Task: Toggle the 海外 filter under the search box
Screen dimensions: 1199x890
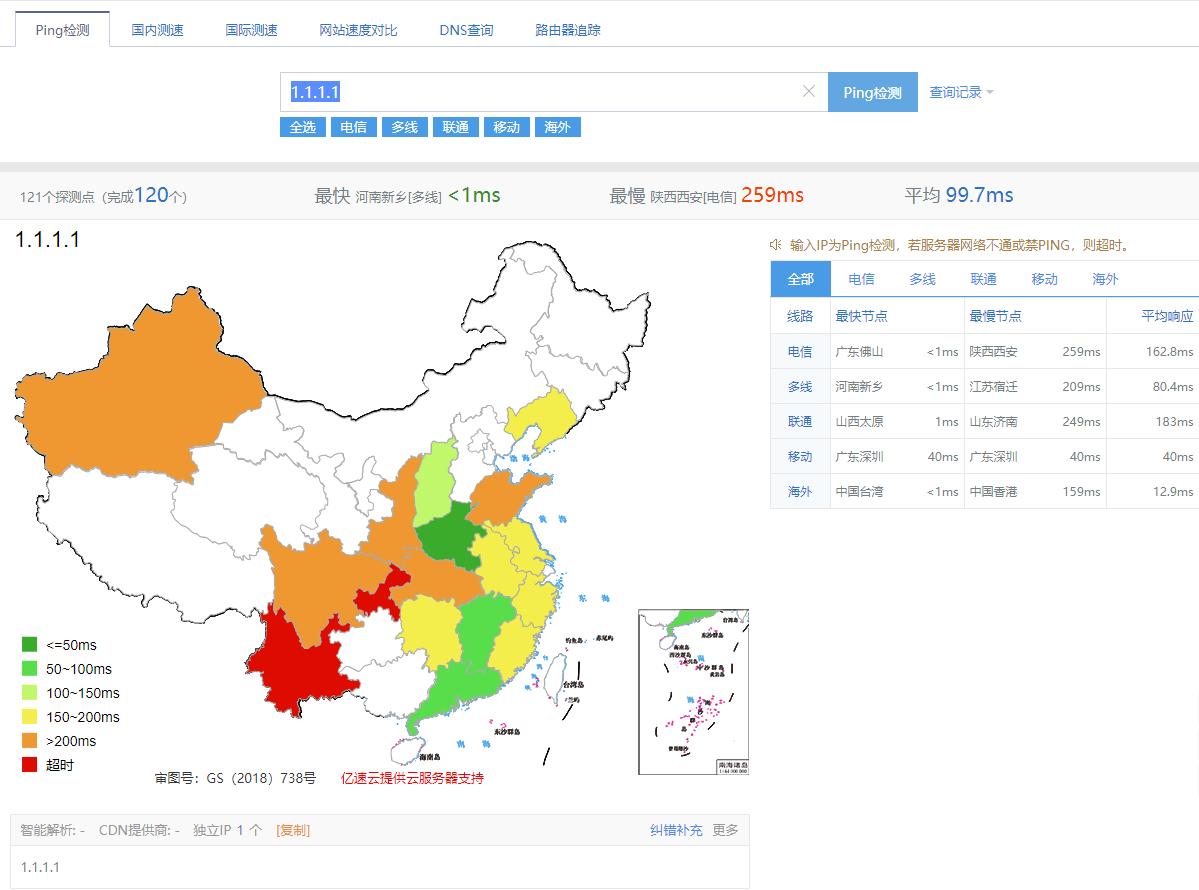Action: point(557,127)
